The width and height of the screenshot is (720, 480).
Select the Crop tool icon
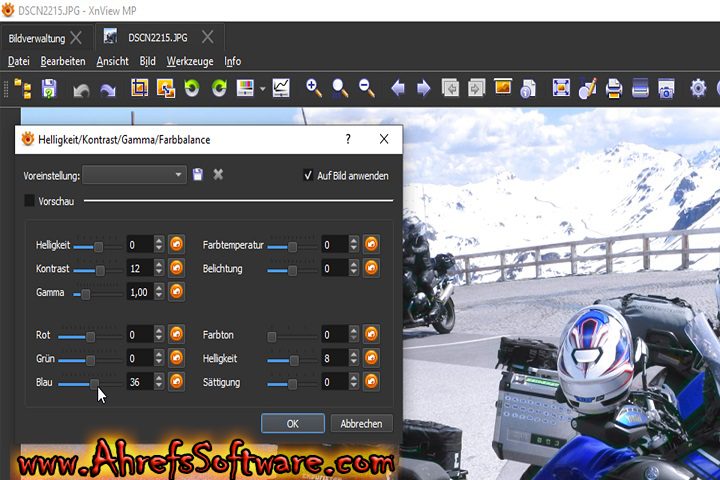140,89
